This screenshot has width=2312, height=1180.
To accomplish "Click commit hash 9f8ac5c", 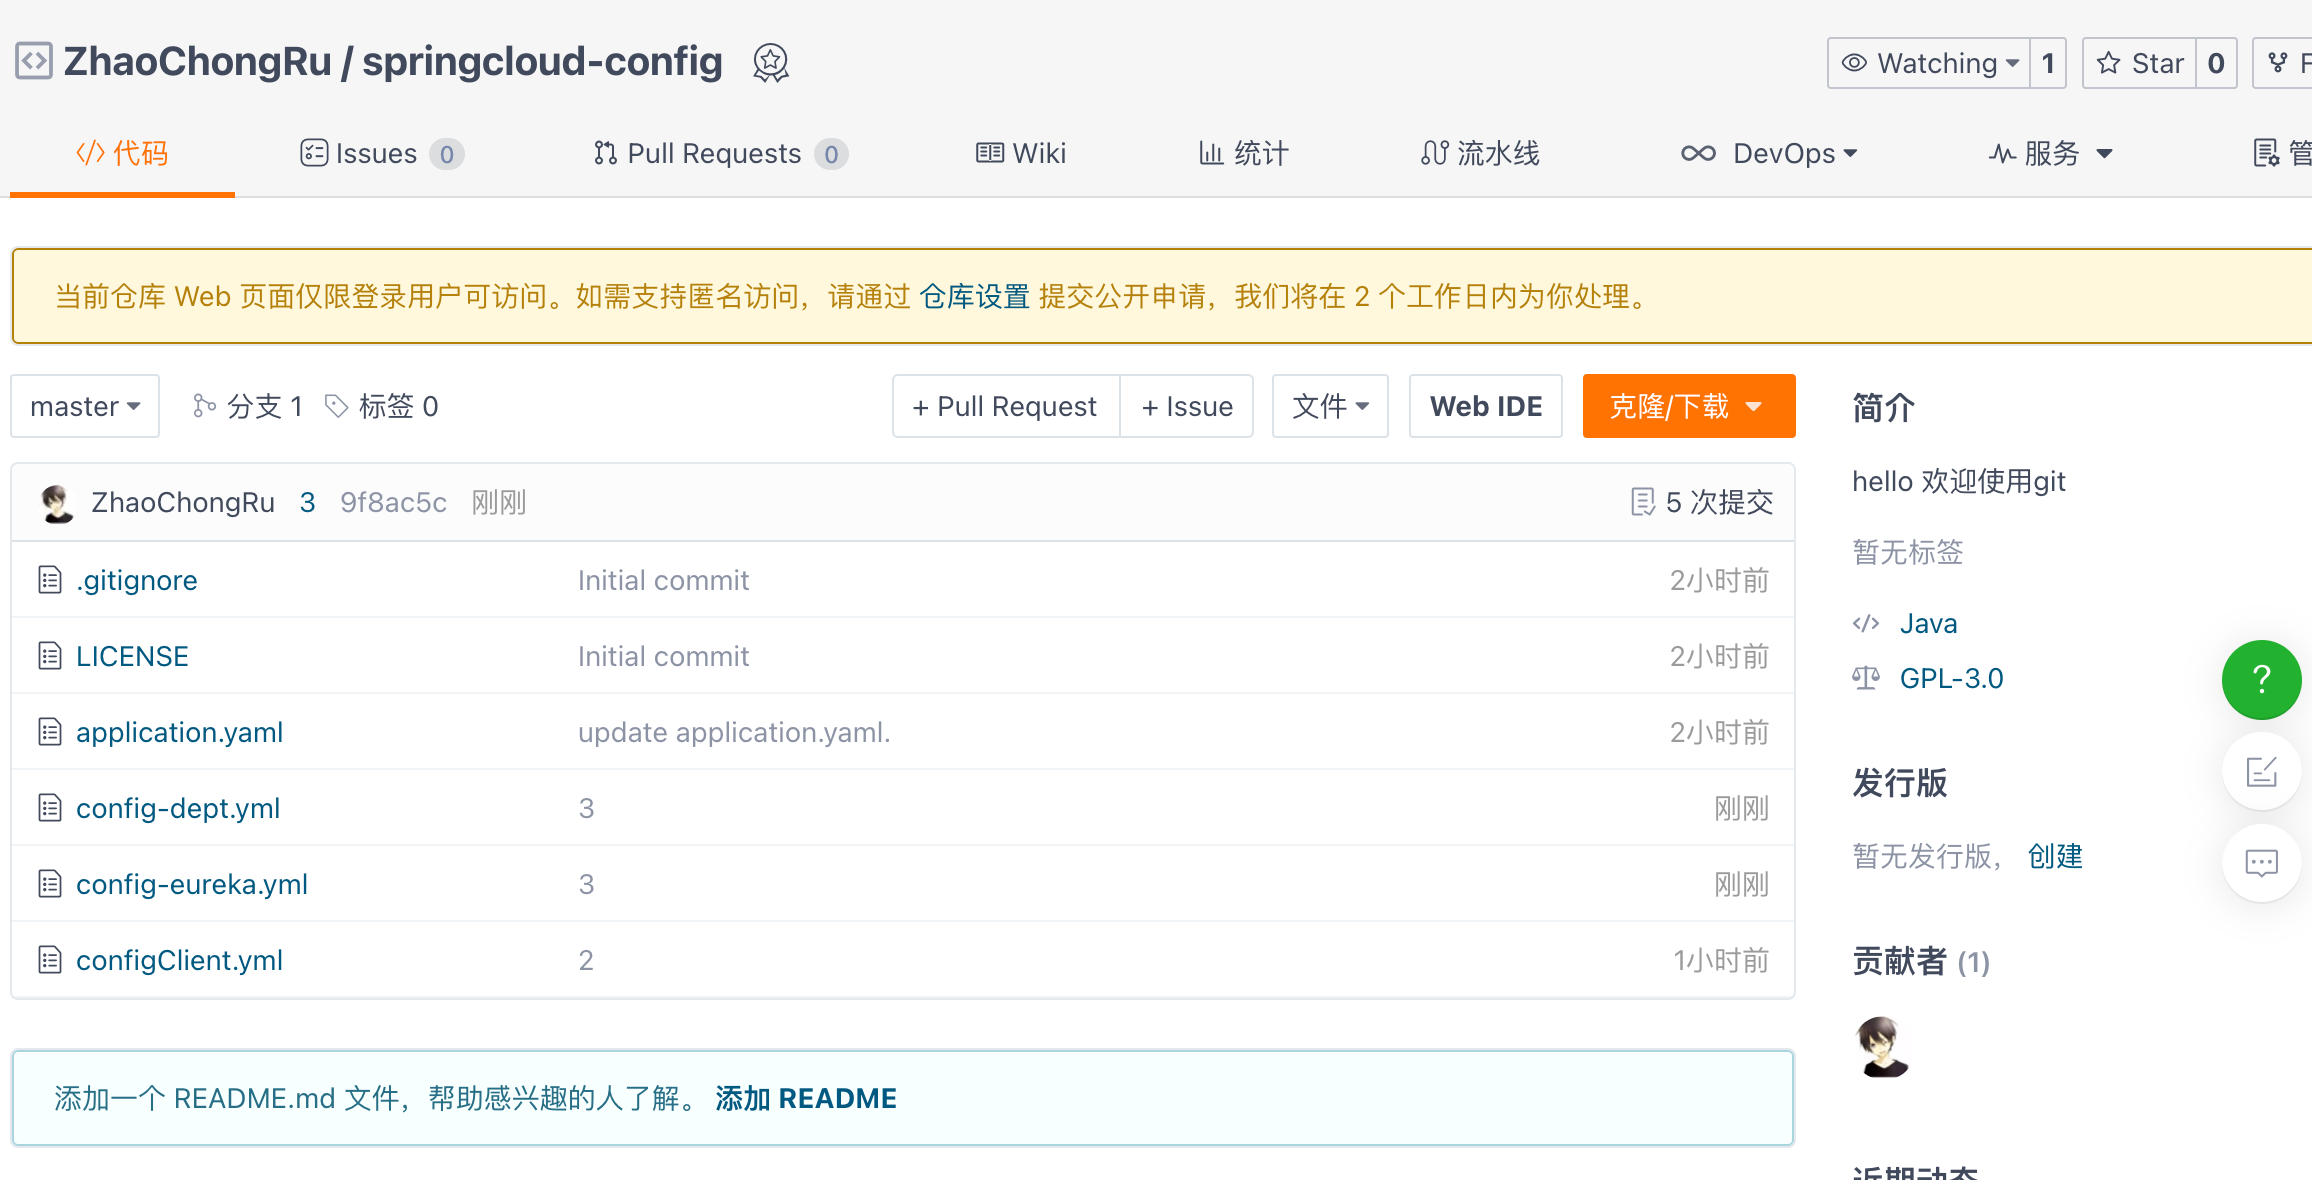I will (393, 502).
